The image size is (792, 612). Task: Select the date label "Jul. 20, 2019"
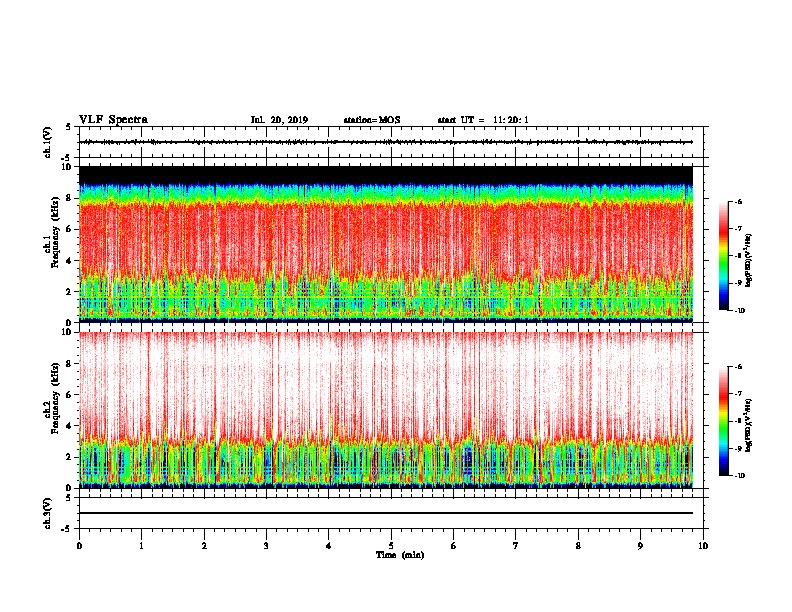tap(279, 120)
